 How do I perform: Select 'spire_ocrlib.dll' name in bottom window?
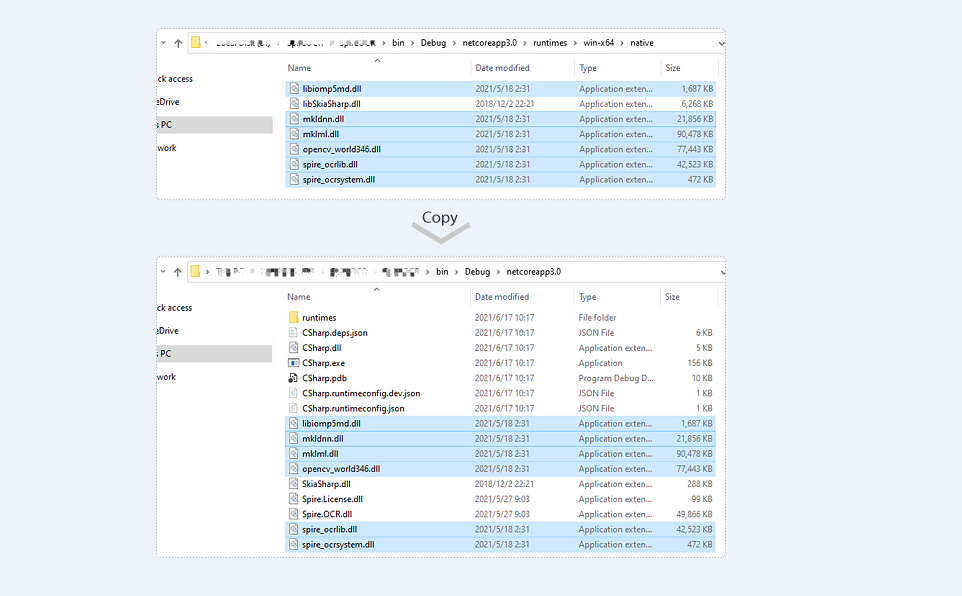click(x=329, y=529)
